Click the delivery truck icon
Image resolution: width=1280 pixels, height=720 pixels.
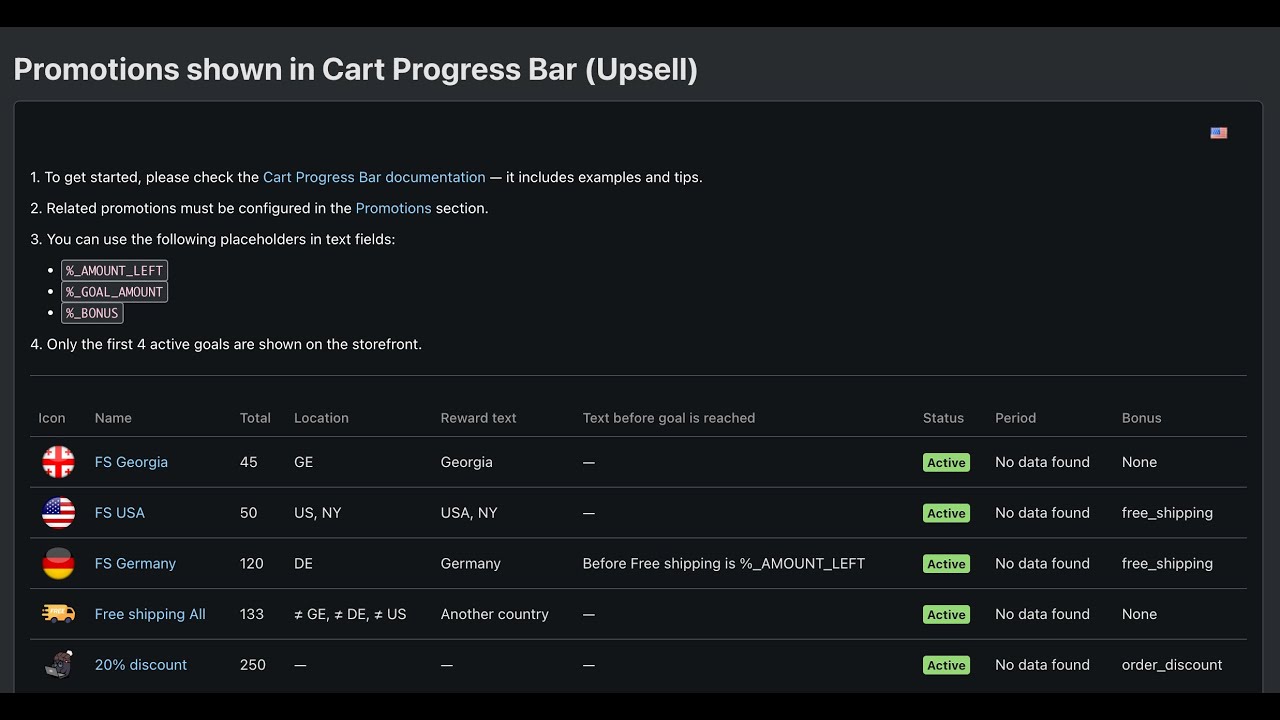click(x=58, y=614)
